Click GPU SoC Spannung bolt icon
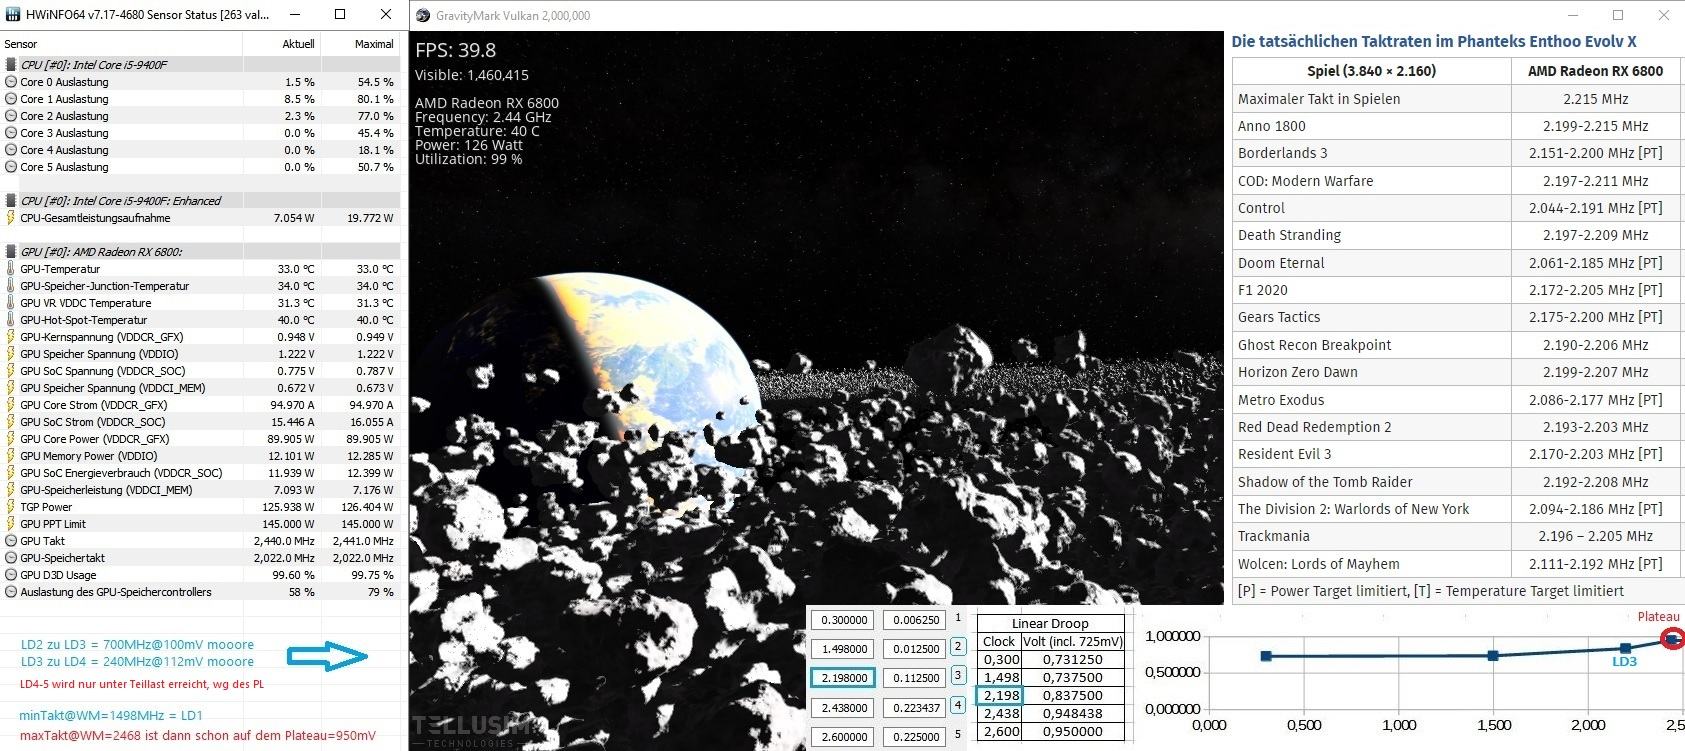The image size is (1685, 751). click(11, 370)
